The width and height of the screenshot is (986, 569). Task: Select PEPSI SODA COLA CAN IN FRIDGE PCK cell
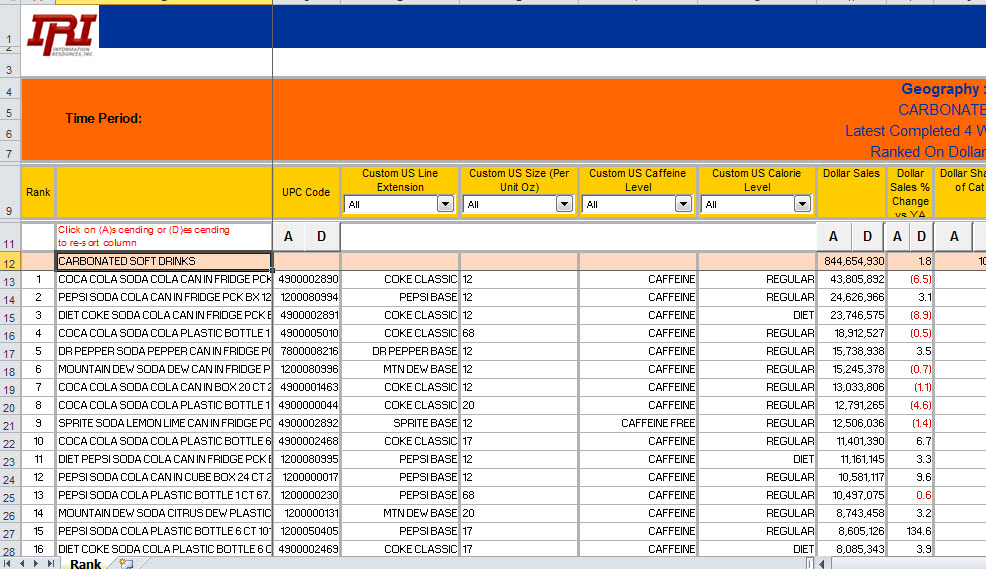point(163,297)
